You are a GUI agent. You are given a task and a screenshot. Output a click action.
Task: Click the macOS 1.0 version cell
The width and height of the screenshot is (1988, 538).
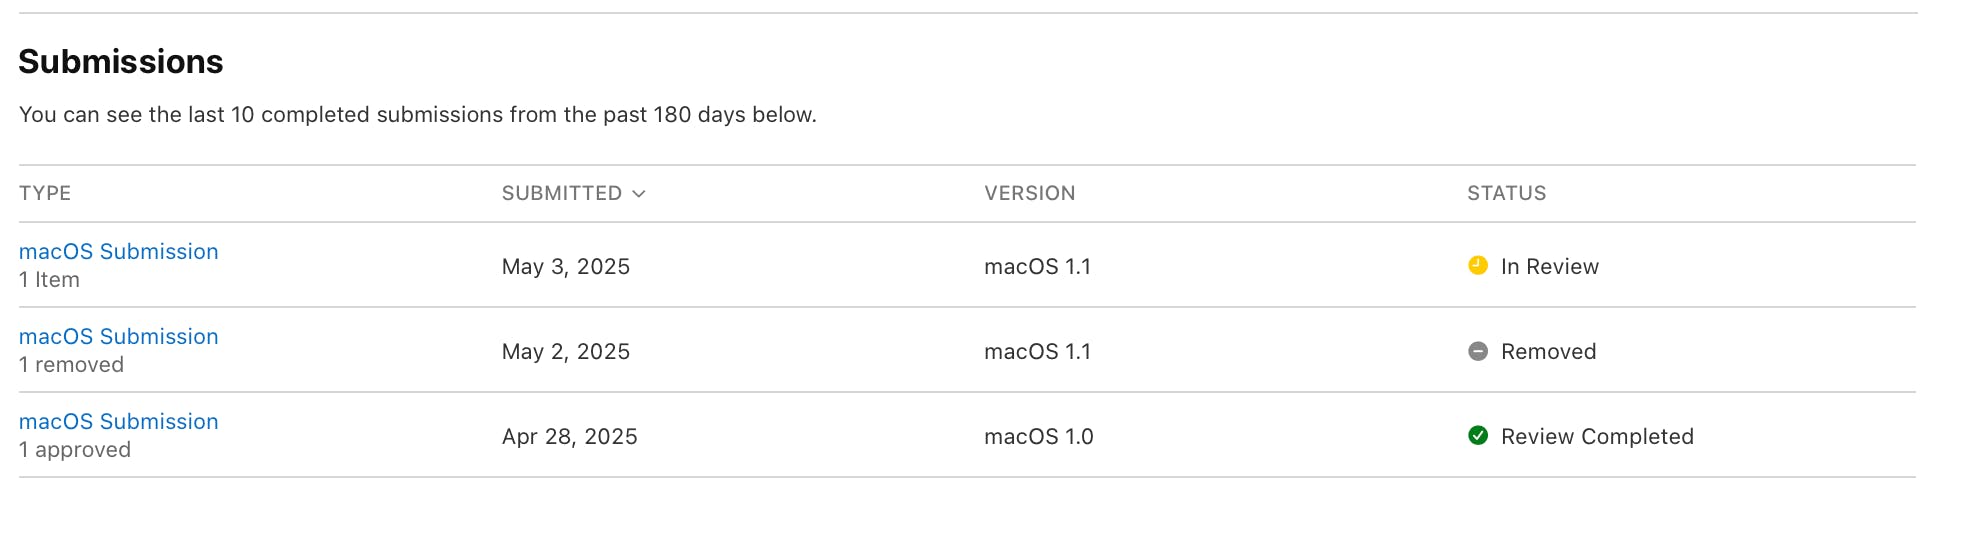tap(1038, 436)
